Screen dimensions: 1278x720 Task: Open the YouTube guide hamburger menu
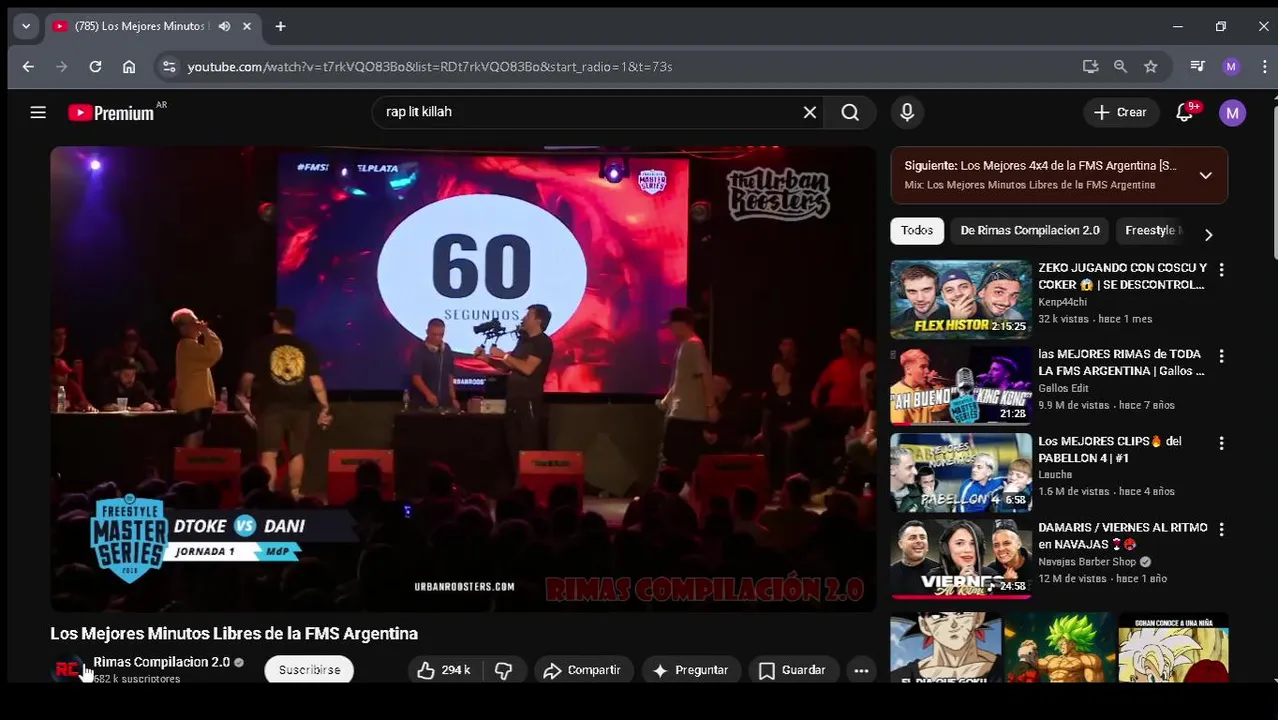[38, 112]
